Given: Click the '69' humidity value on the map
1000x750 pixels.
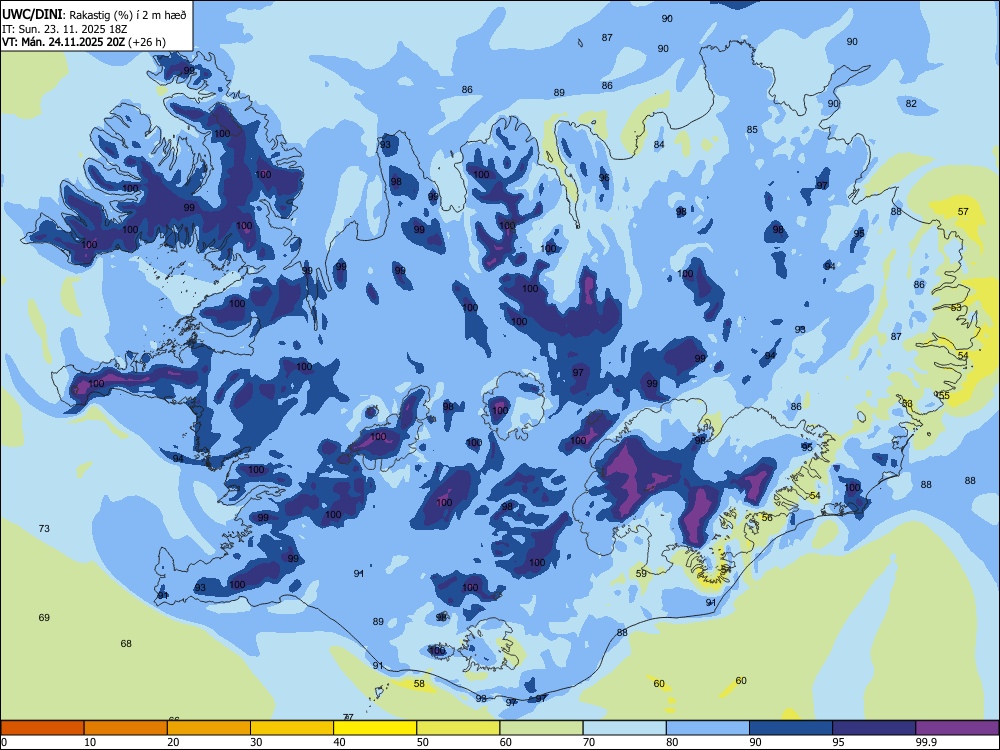Looking at the screenshot, I should coord(44,617).
